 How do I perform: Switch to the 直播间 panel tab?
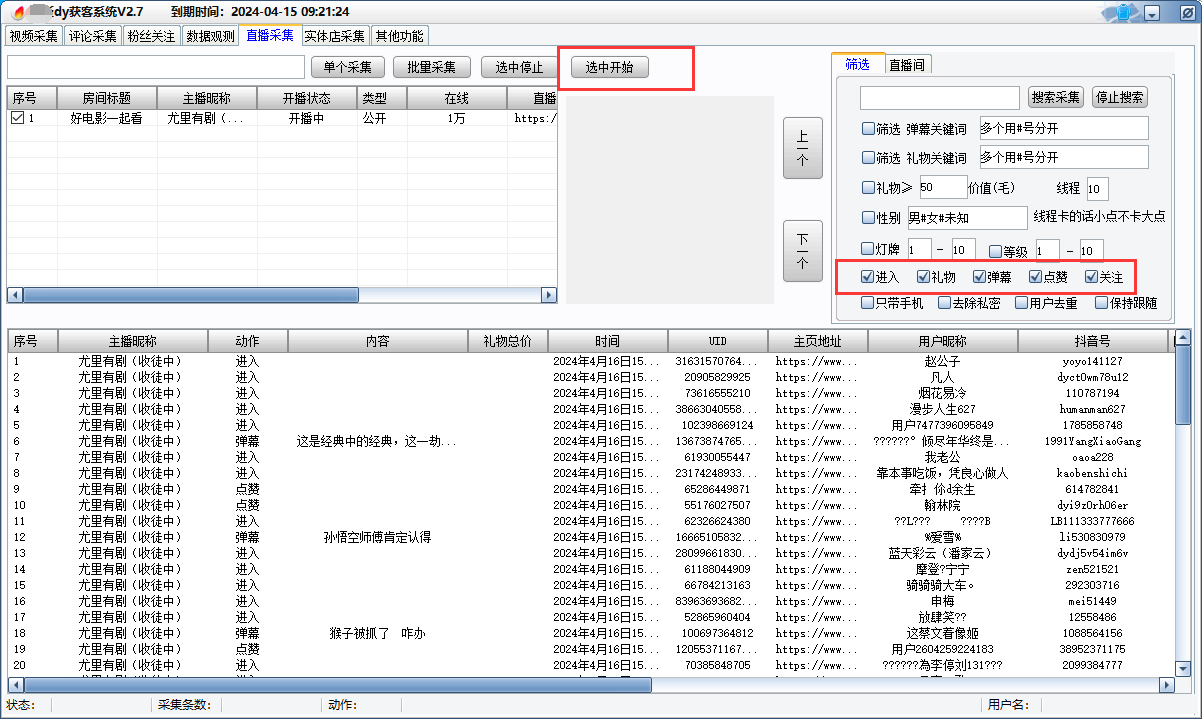pos(907,65)
